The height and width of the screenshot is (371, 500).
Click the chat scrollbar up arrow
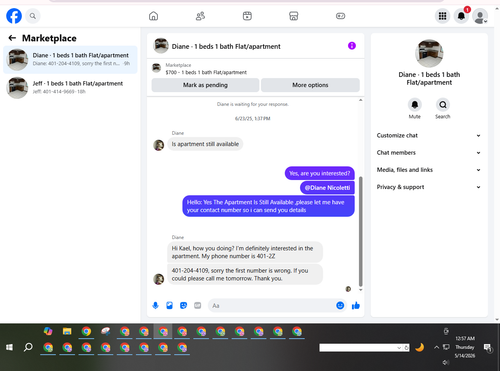360,100
